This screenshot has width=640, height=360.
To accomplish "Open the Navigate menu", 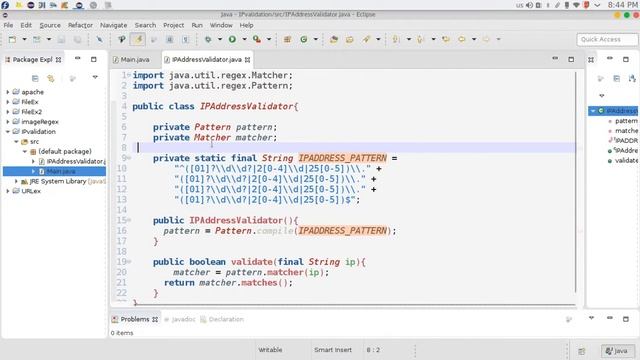I will click(113, 25).
